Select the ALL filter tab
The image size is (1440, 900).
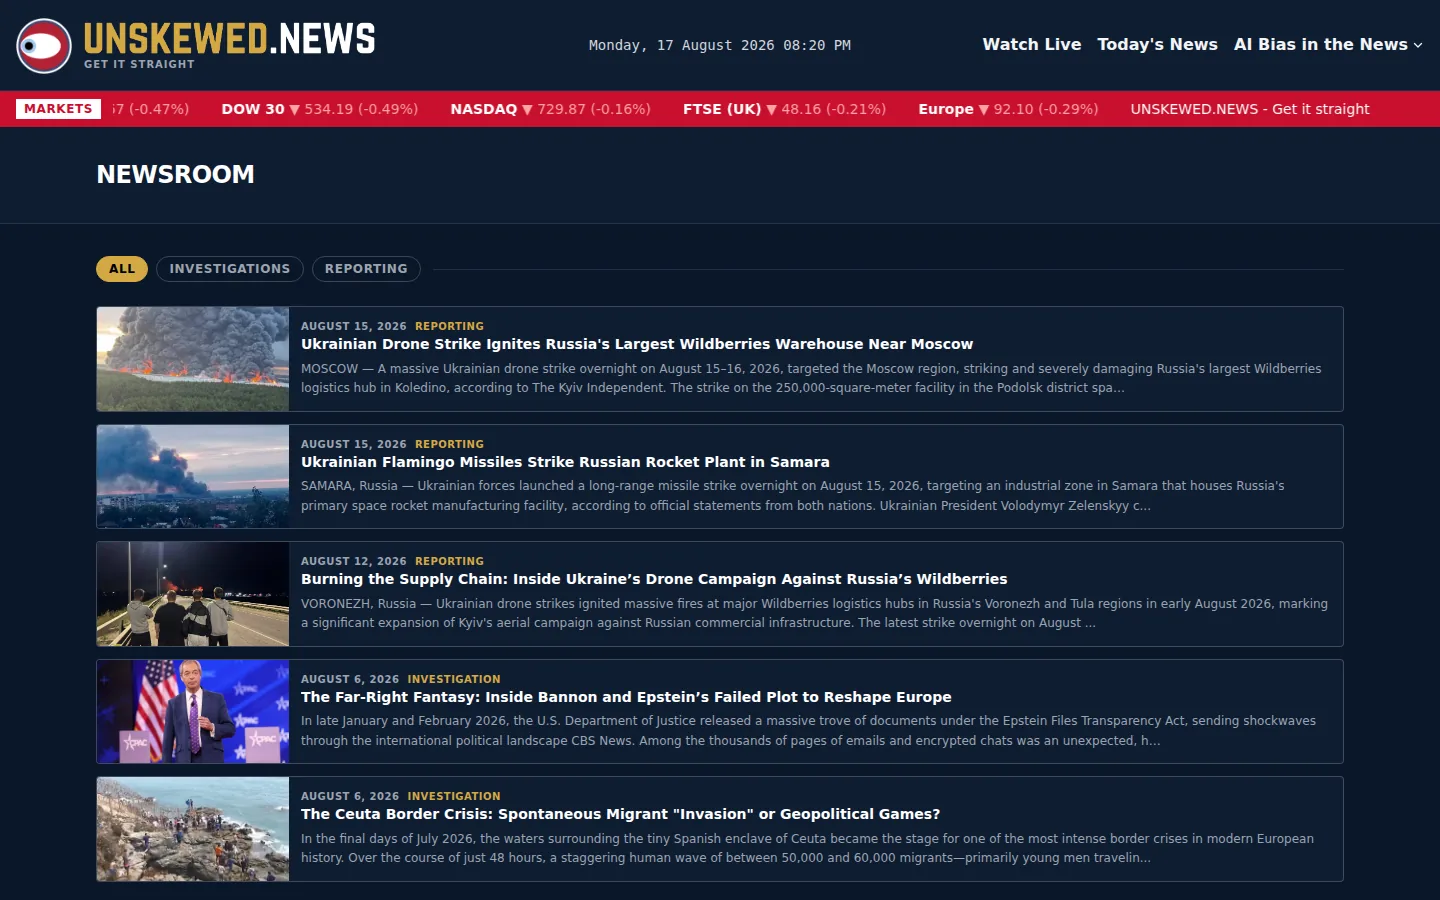point(122,269)
